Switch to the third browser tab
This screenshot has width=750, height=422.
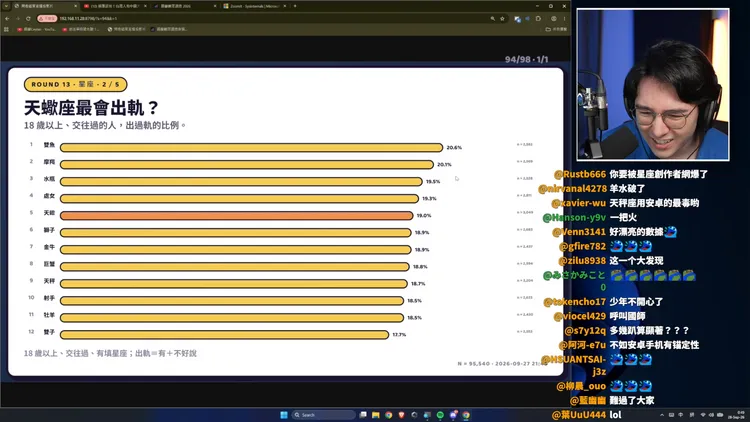point(184,6)
